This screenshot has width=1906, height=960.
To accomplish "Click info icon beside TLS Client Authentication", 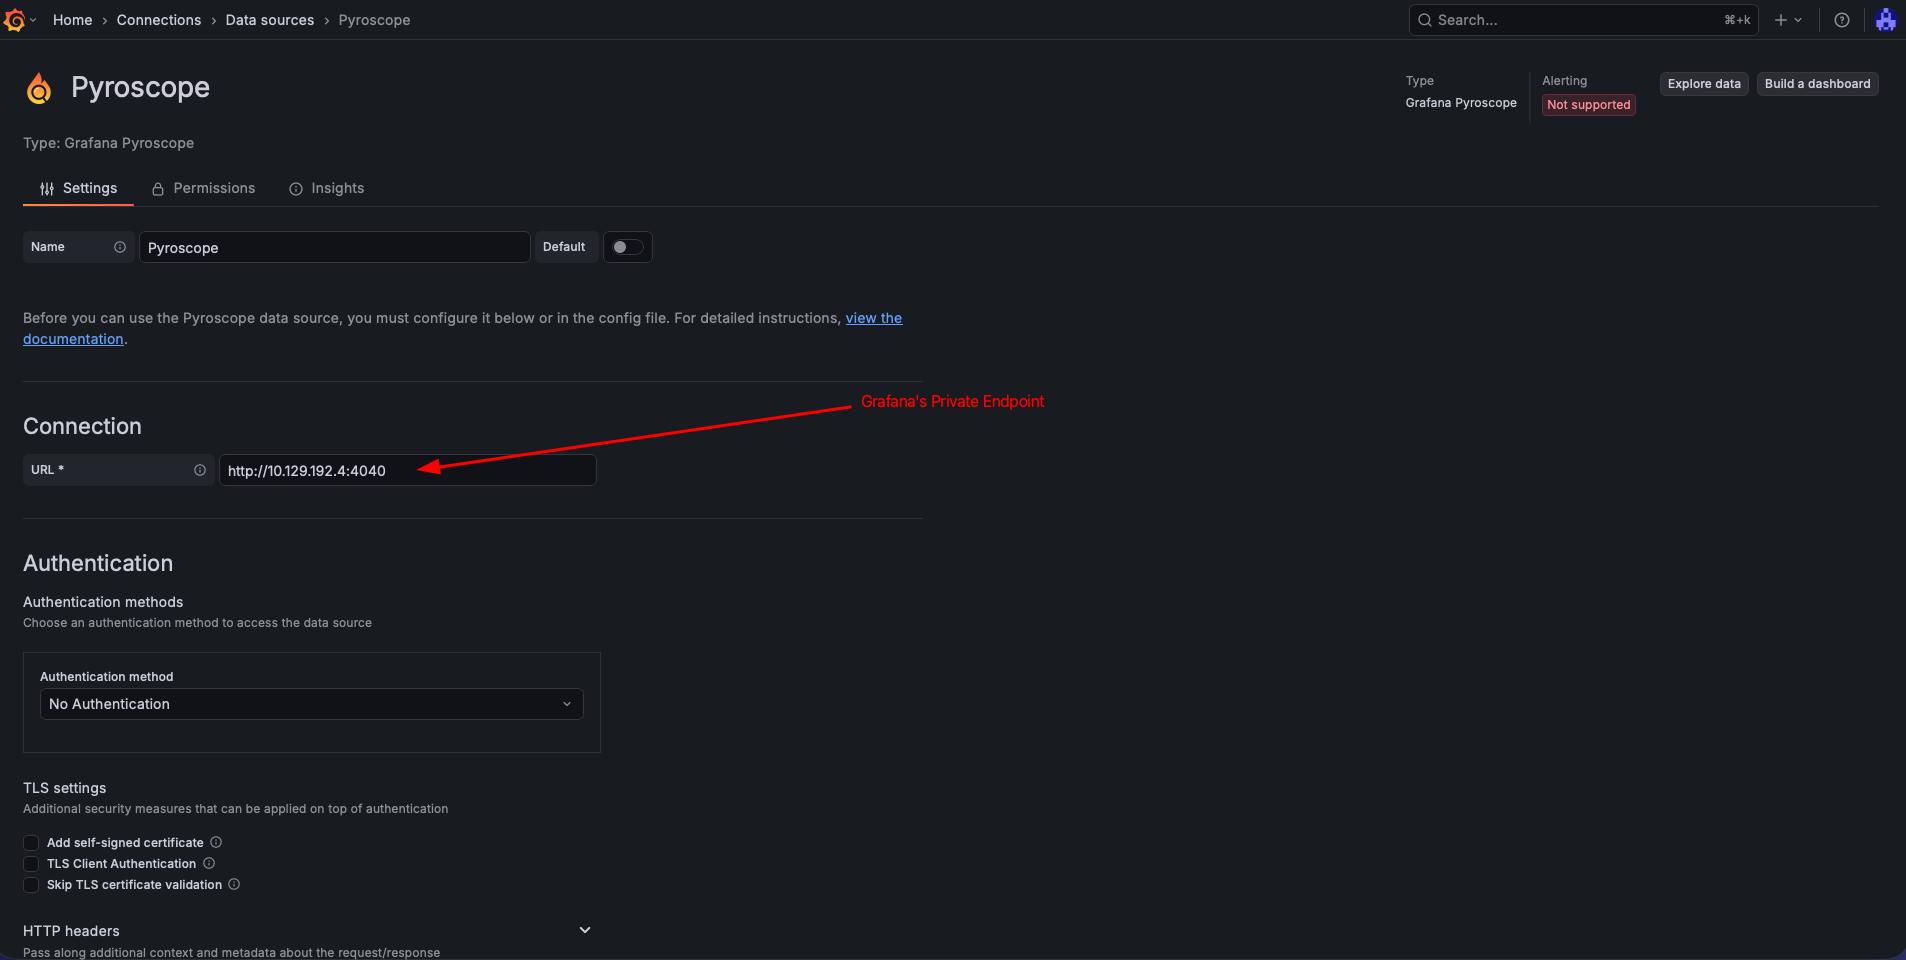I will (x=209, y=863).
